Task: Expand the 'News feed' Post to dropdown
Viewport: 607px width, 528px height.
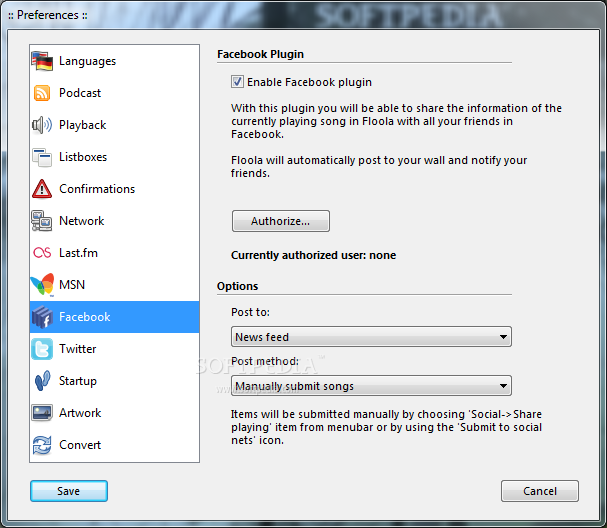Action: pos(371,337)
